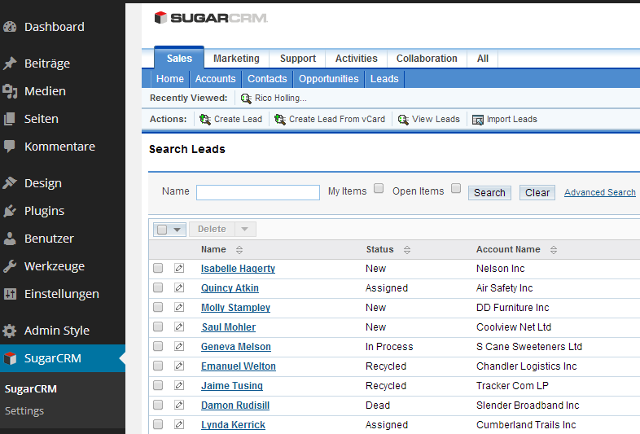Select the Quincy Atkin row checkbox

pos(158,288)
